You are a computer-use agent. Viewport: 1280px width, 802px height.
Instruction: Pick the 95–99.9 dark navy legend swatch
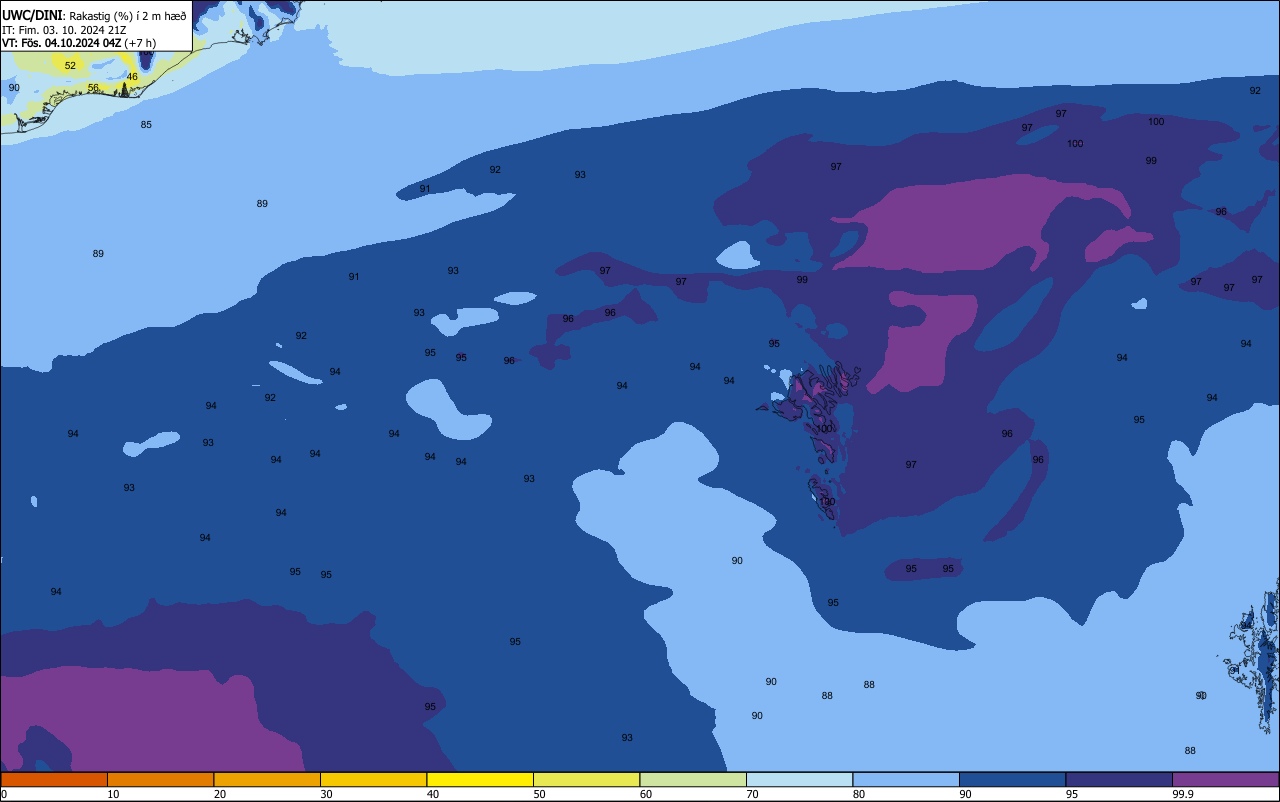1119,779
